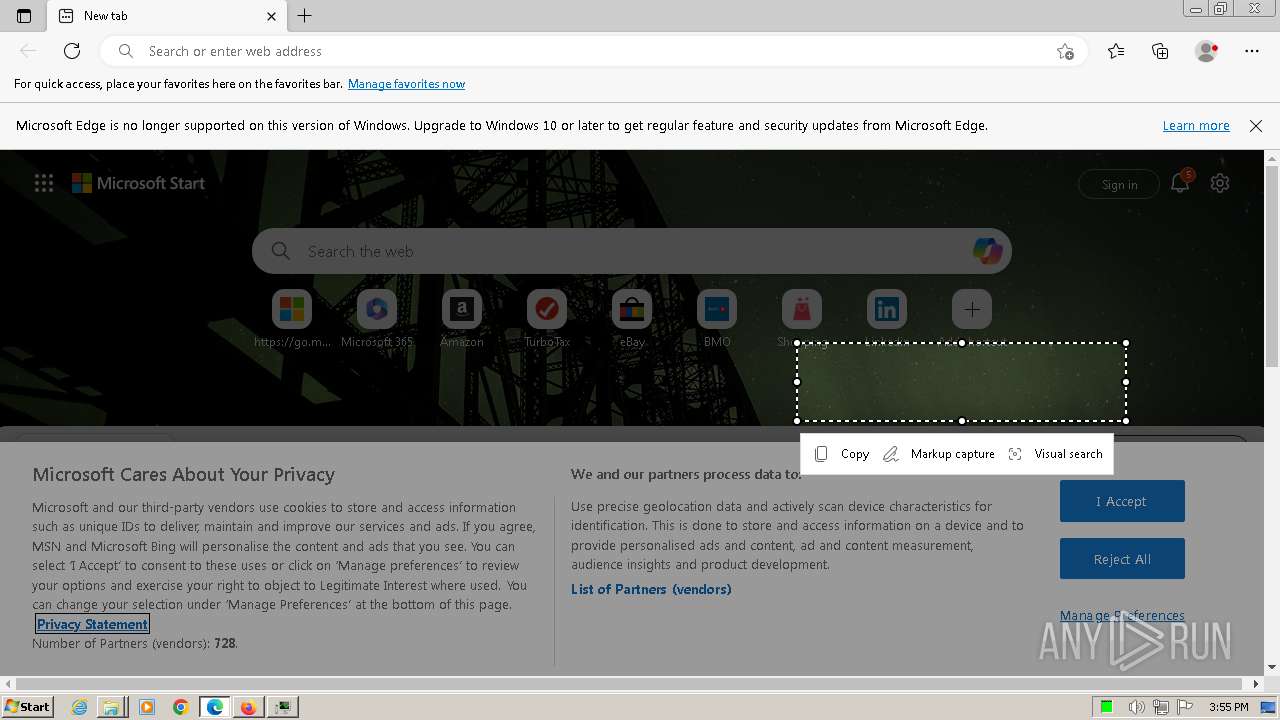1280x720 pixels.
Task: Click the Search the web box
Action: 632,251
